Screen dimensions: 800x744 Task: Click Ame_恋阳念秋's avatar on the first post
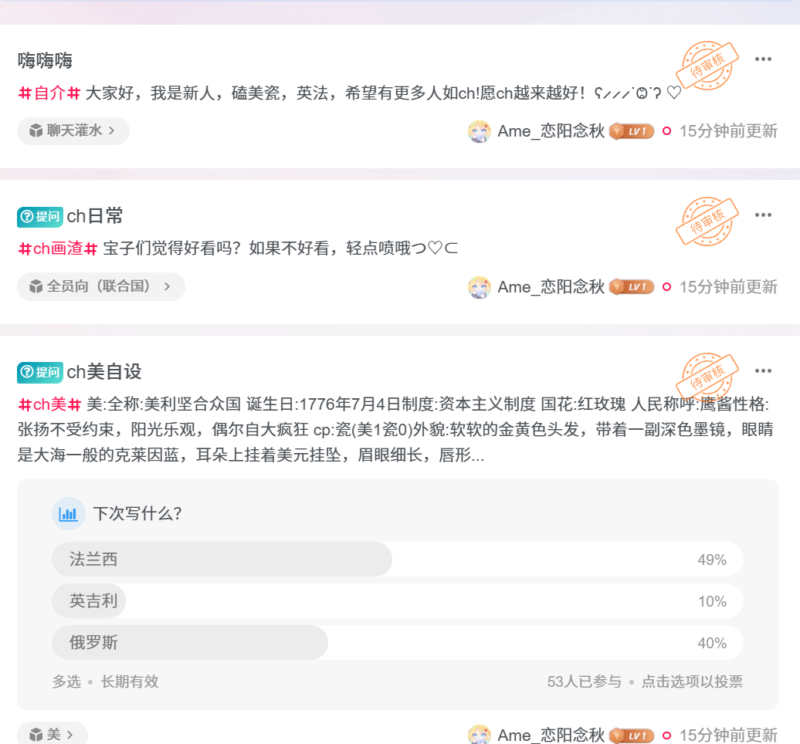tap(479, 131)
